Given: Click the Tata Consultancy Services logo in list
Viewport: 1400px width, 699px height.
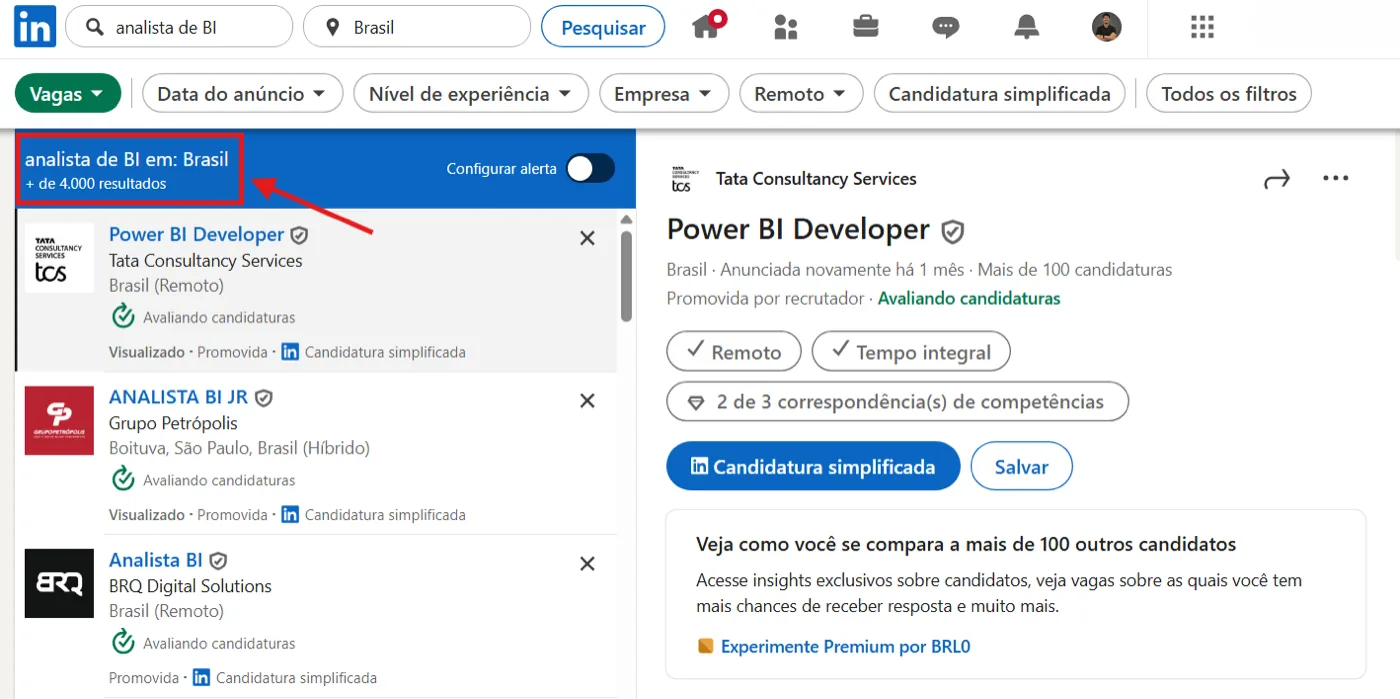Looking at the screenshot, I should (59, 258).
